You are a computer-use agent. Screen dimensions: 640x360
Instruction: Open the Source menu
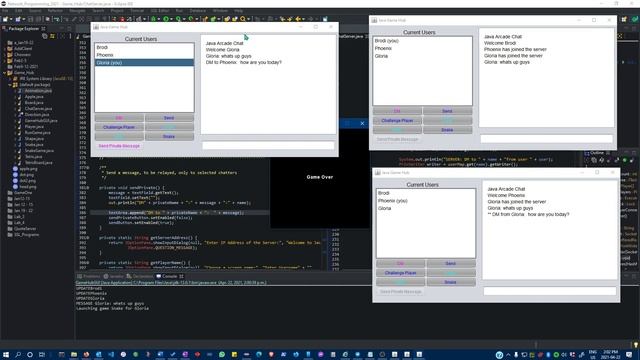click(x=35, y=11)
